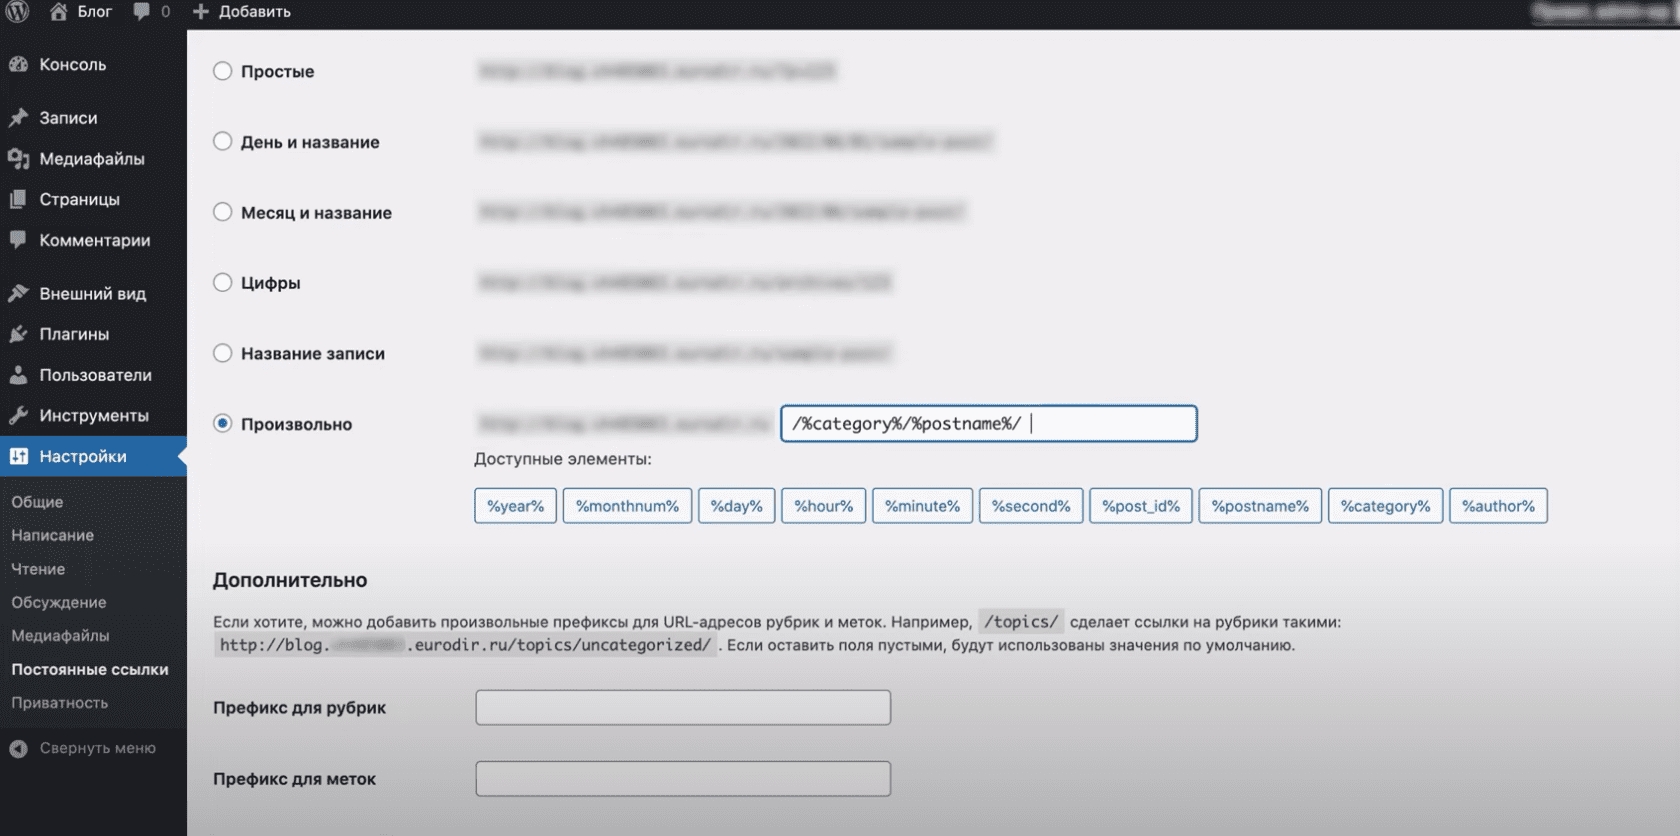Click the Префикс для меток field
Image resolution: width=1680 pixels, height=836 pixels.
(683, 778)
